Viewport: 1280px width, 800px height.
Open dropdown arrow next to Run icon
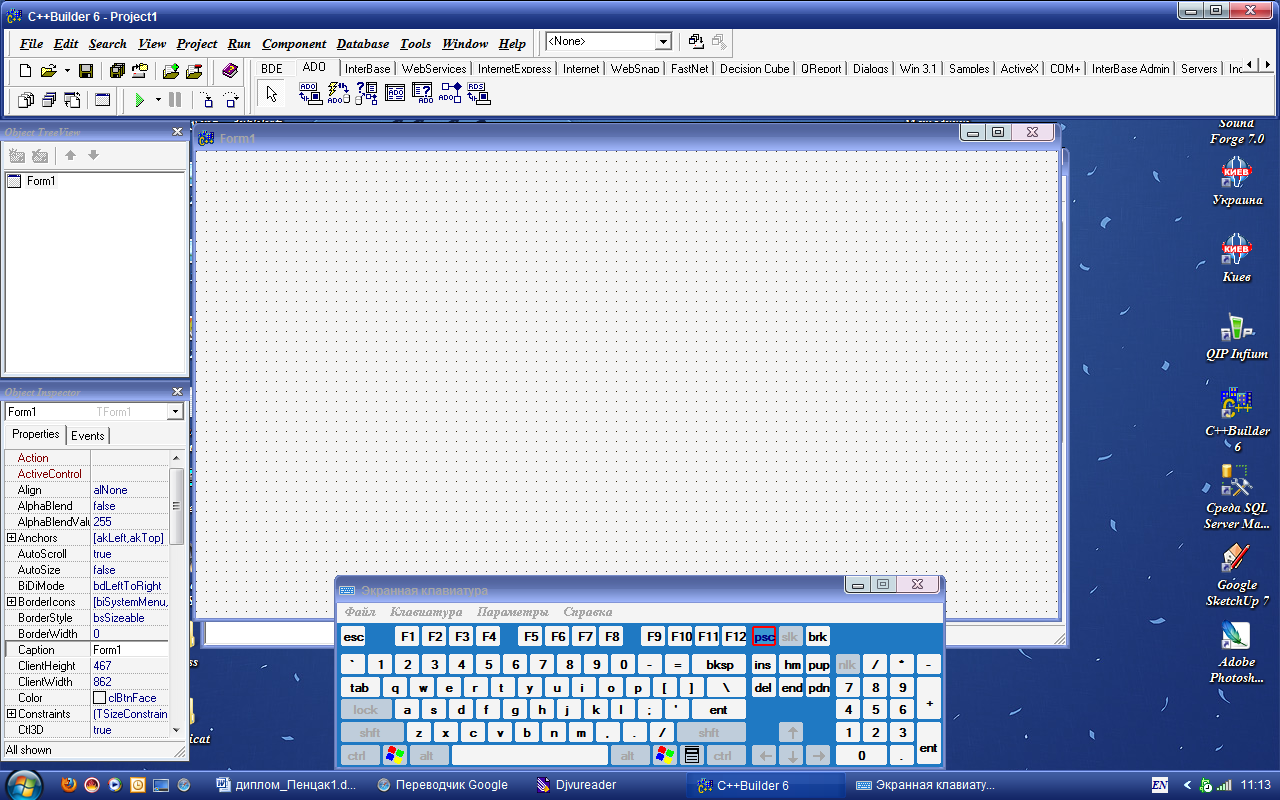pyautogui.click(x=158, y=100)
